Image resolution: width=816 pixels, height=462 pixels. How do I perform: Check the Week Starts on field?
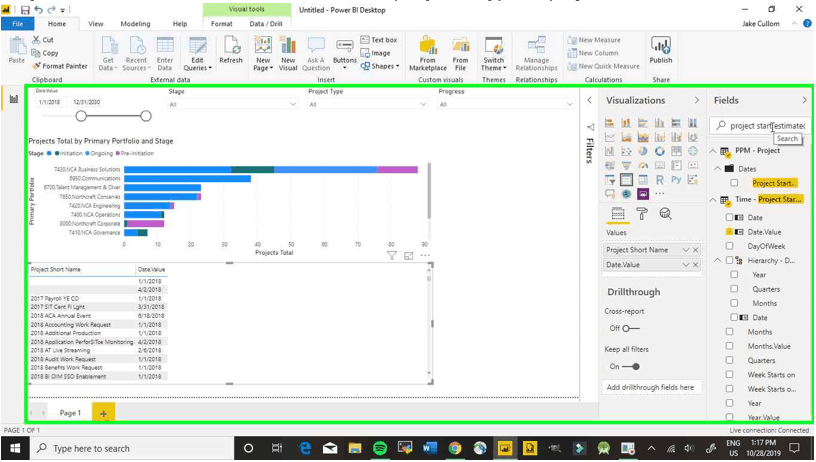tap(730, 375)
